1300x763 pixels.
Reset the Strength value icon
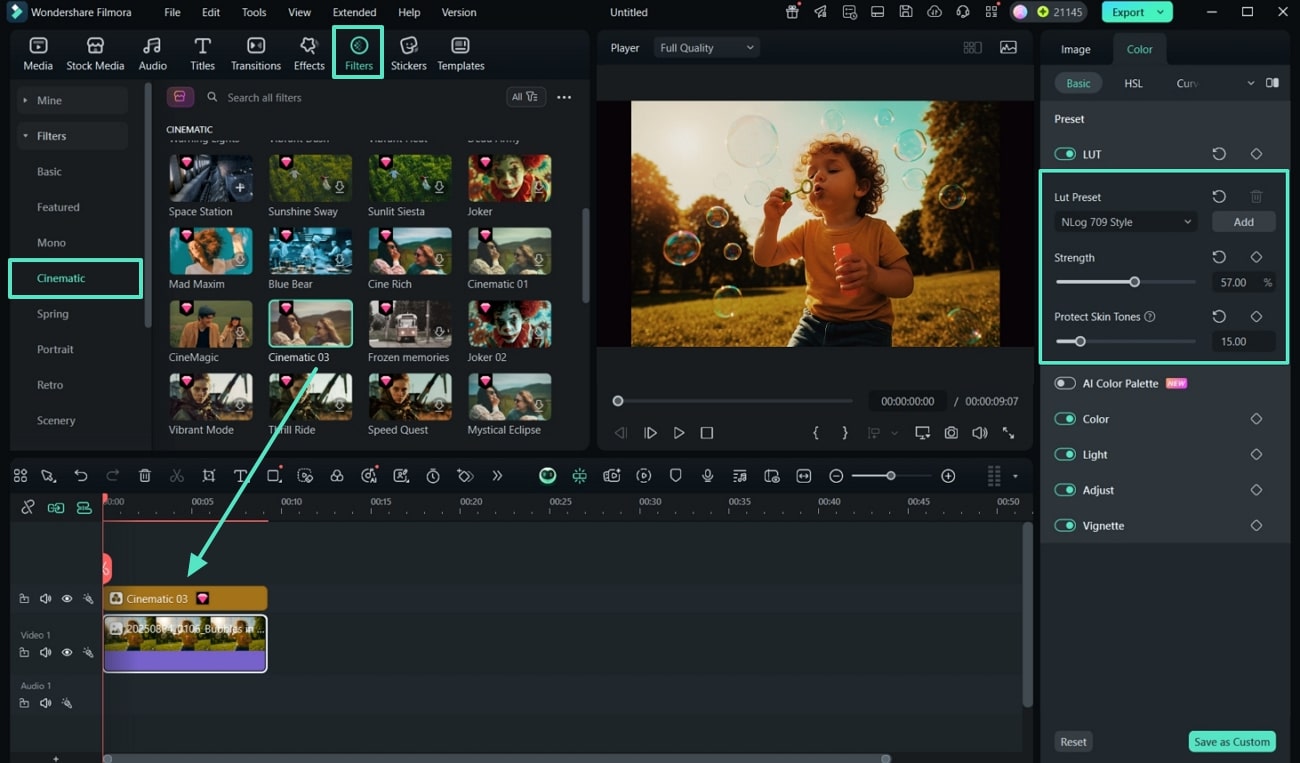(x=1219, y=257)
